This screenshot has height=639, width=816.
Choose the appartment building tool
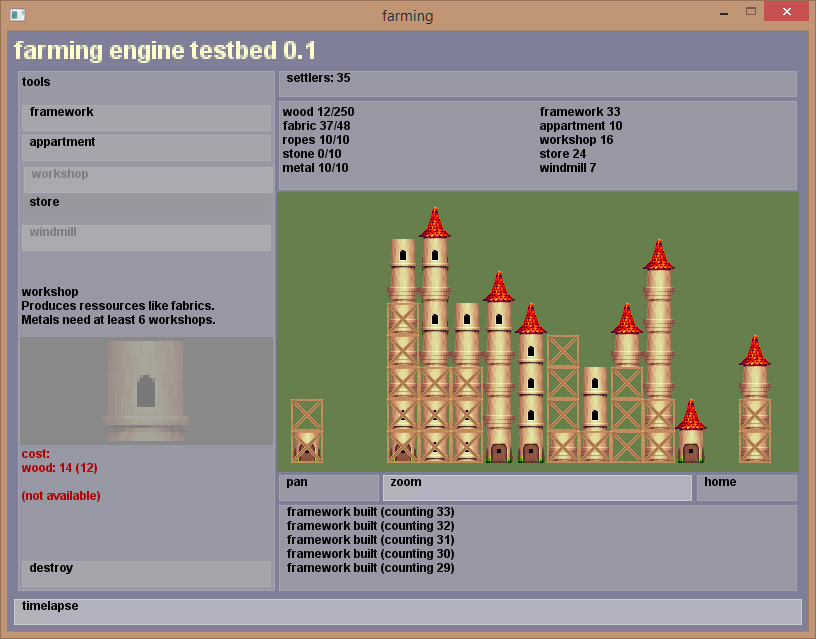click(x=146, y=147)
